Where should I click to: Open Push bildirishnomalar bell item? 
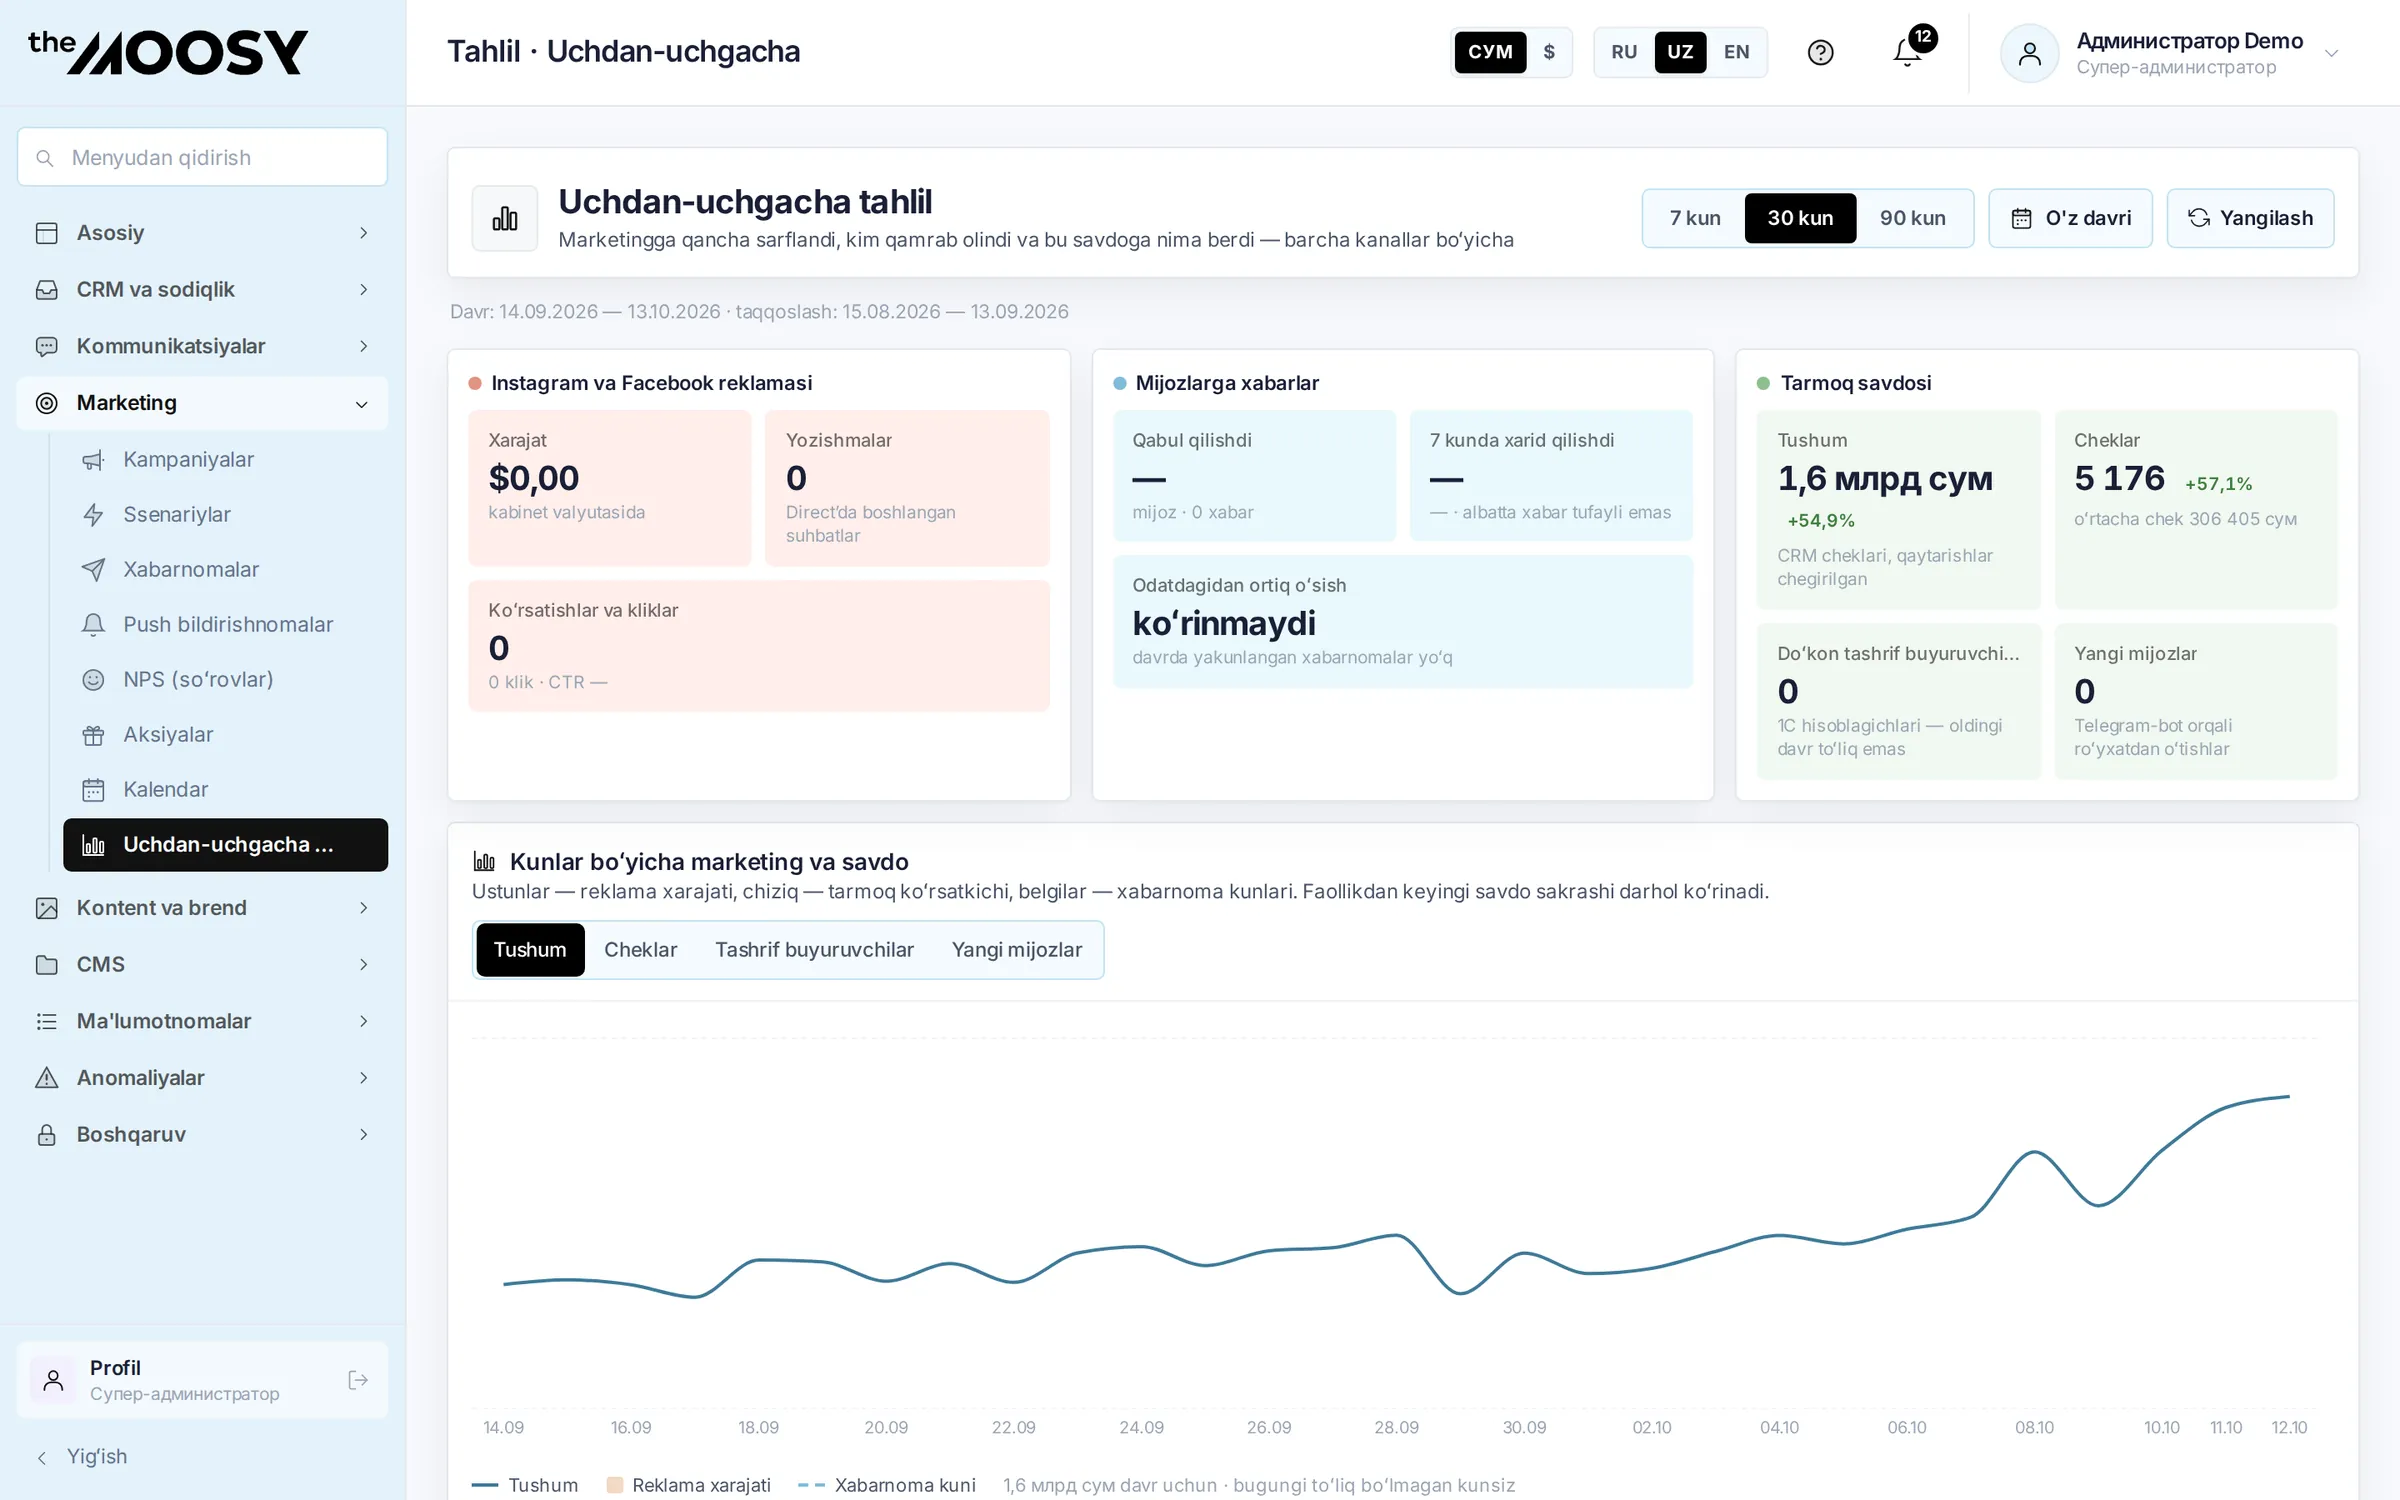(225, 624)
